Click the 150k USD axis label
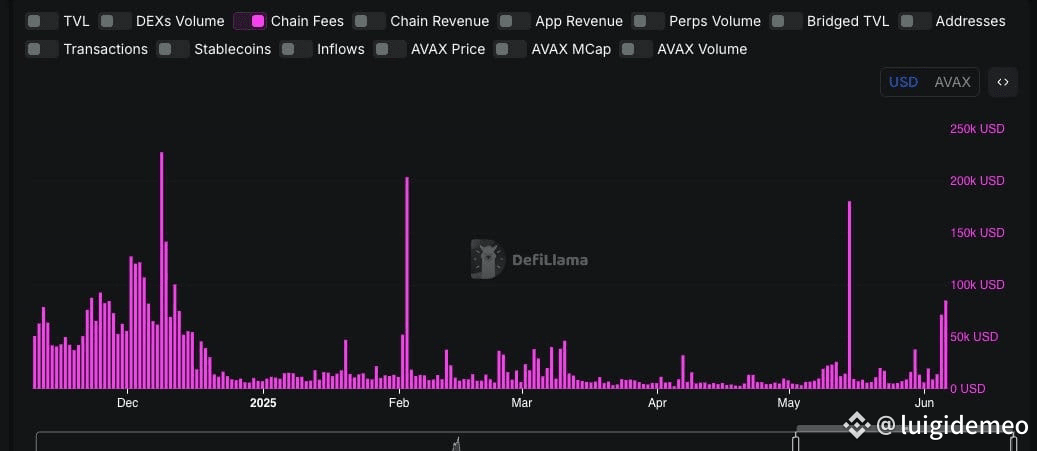1037x451 pixels. [977, 233]
